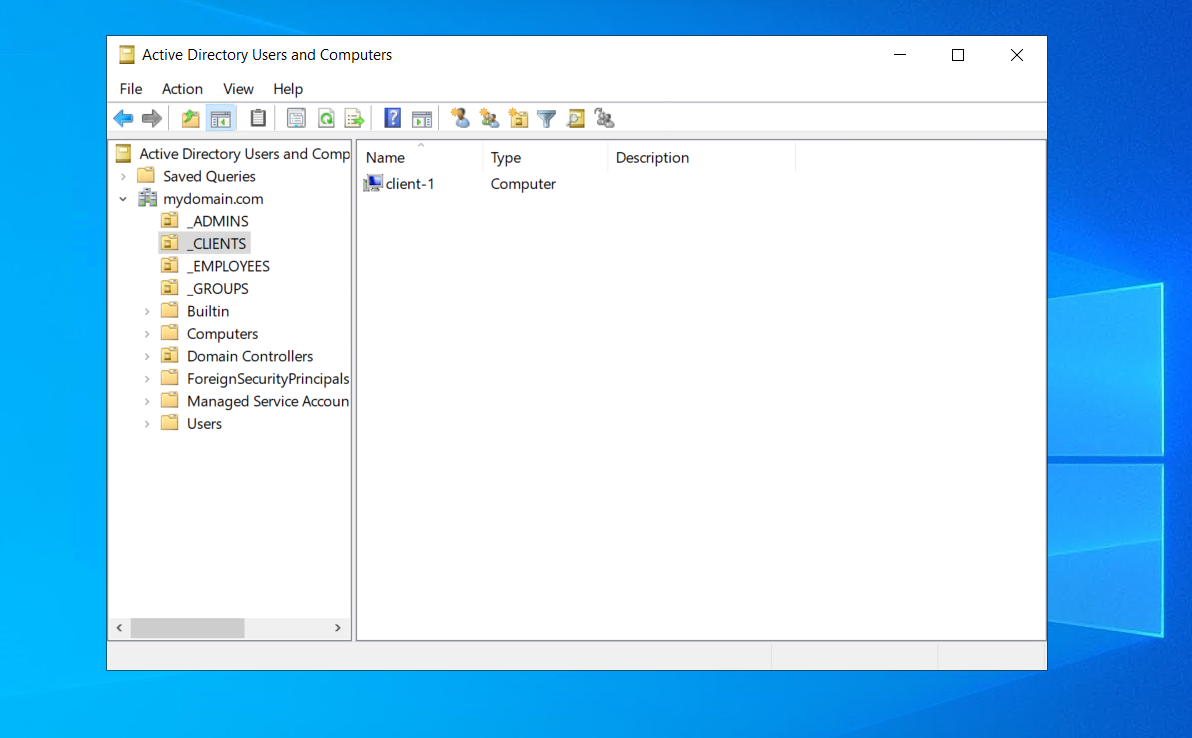This screenshot has width=1192, height=738.
Task: Click the client-1 computer icon
Action: pyautogui.click(x=373, y=183)
